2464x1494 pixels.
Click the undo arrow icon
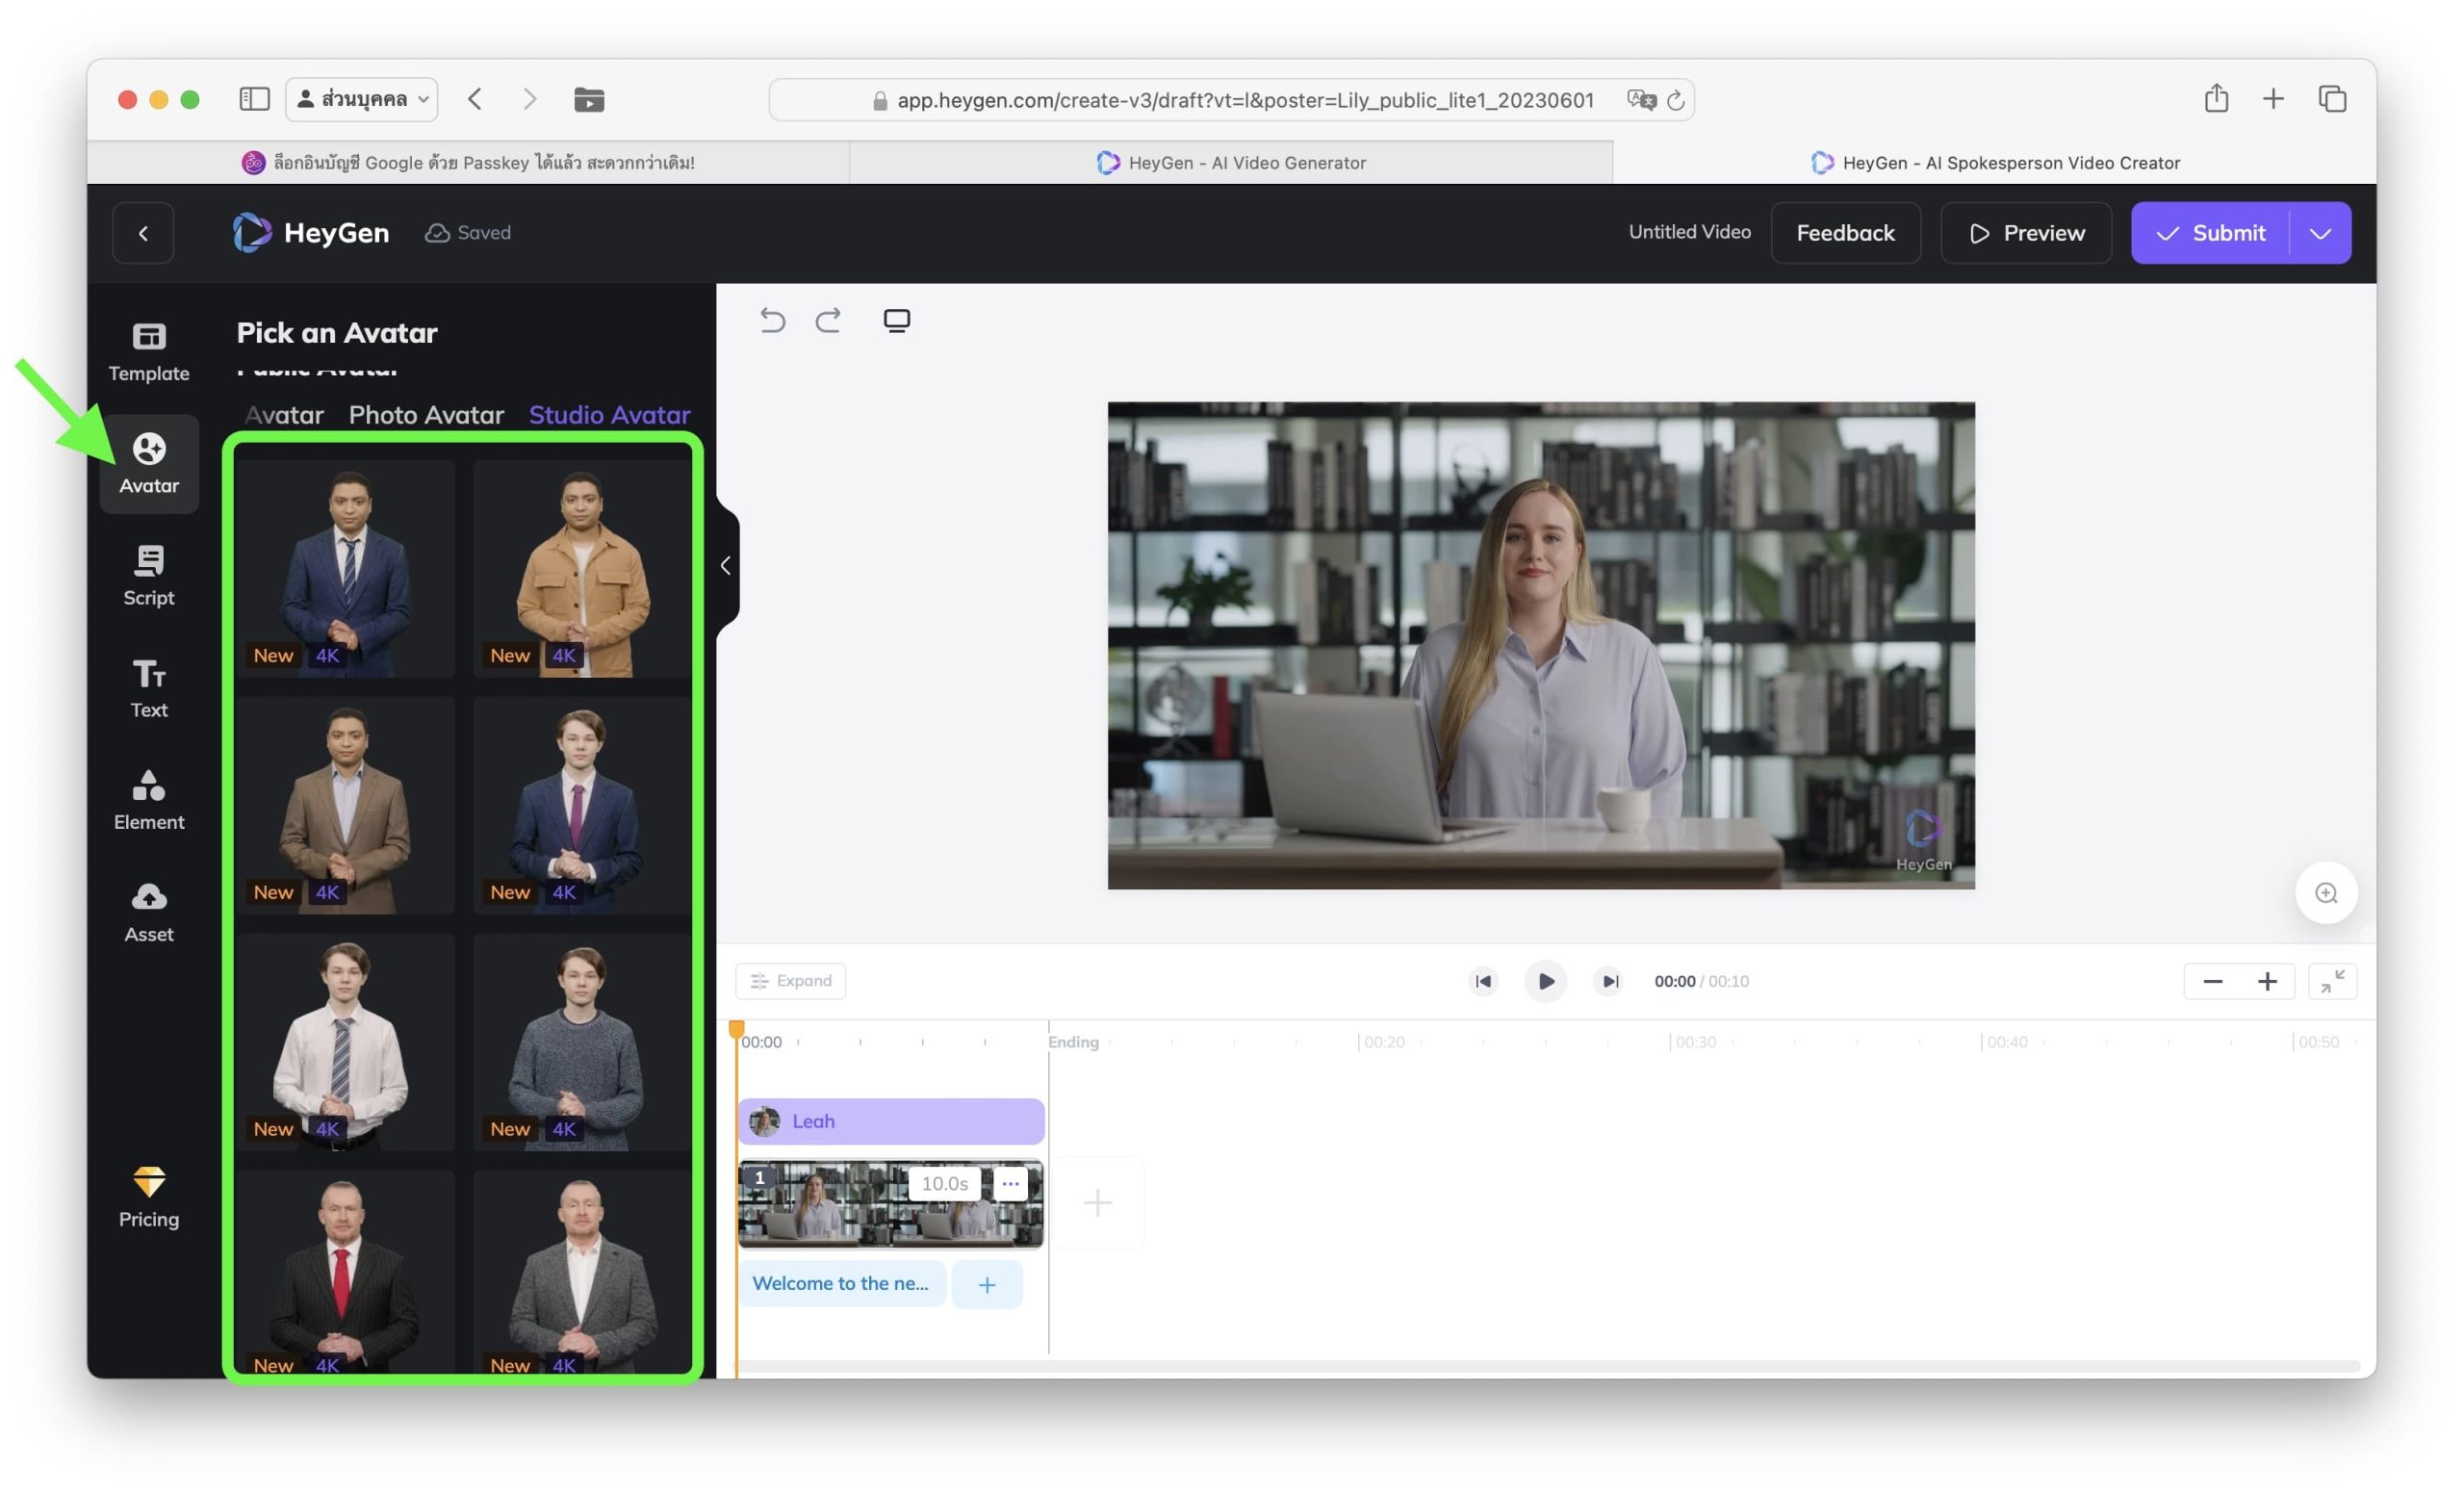(x=772, y=320)
